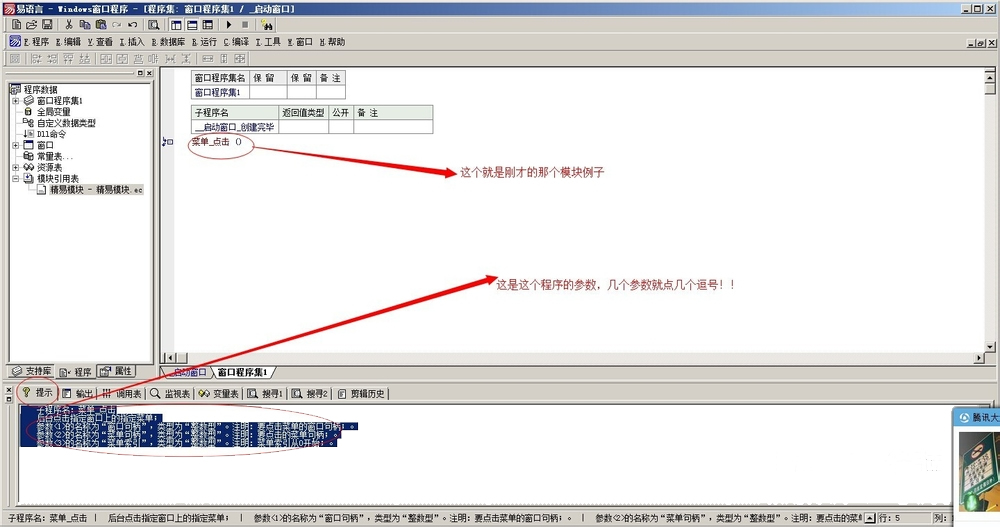The width and height of the screenshot is (1000, 527).
Task: Close the left program panel
Action: pyautogui.click(x=149, y=73)
